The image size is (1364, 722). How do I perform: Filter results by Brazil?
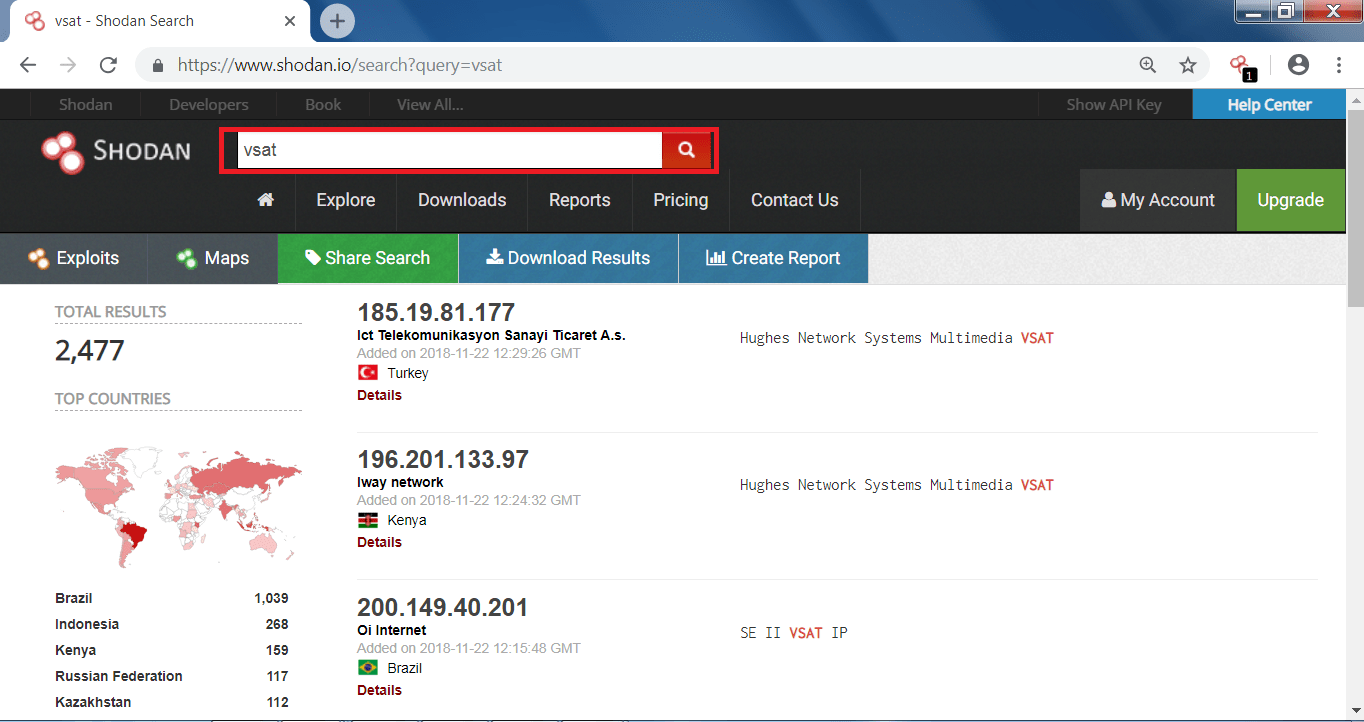tap(74, 598)
